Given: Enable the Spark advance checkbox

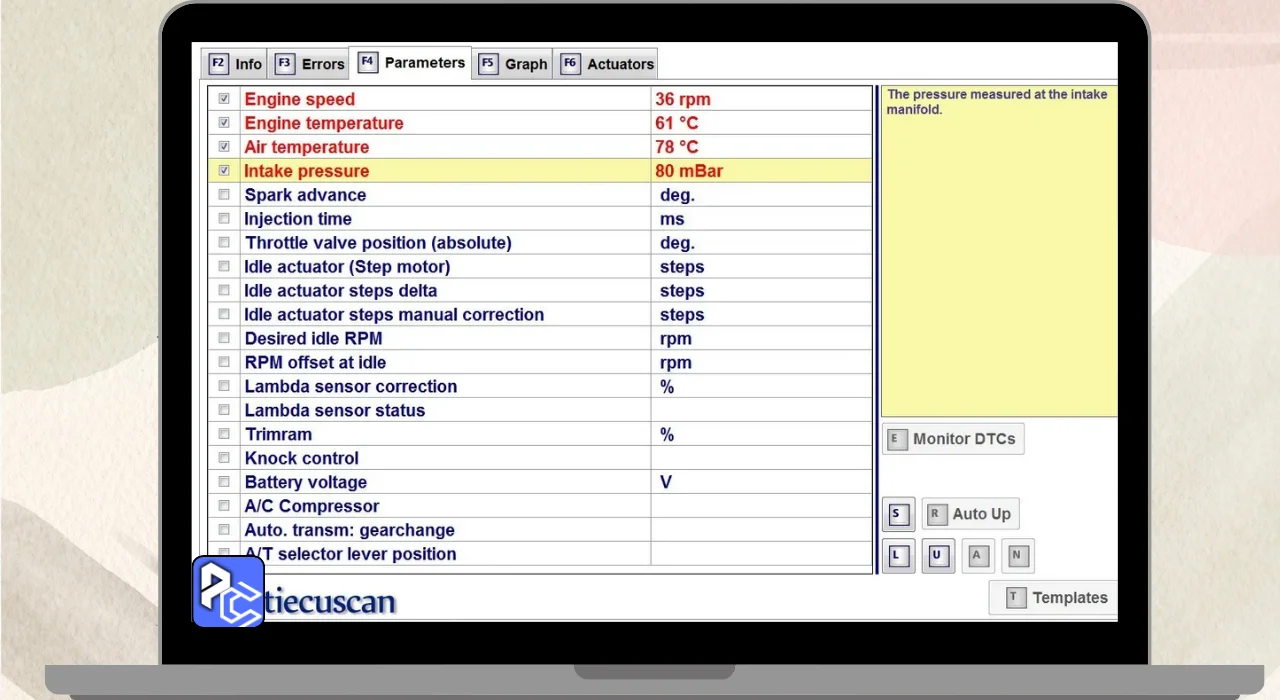Looking at the screenshot, I should (224, 195).
